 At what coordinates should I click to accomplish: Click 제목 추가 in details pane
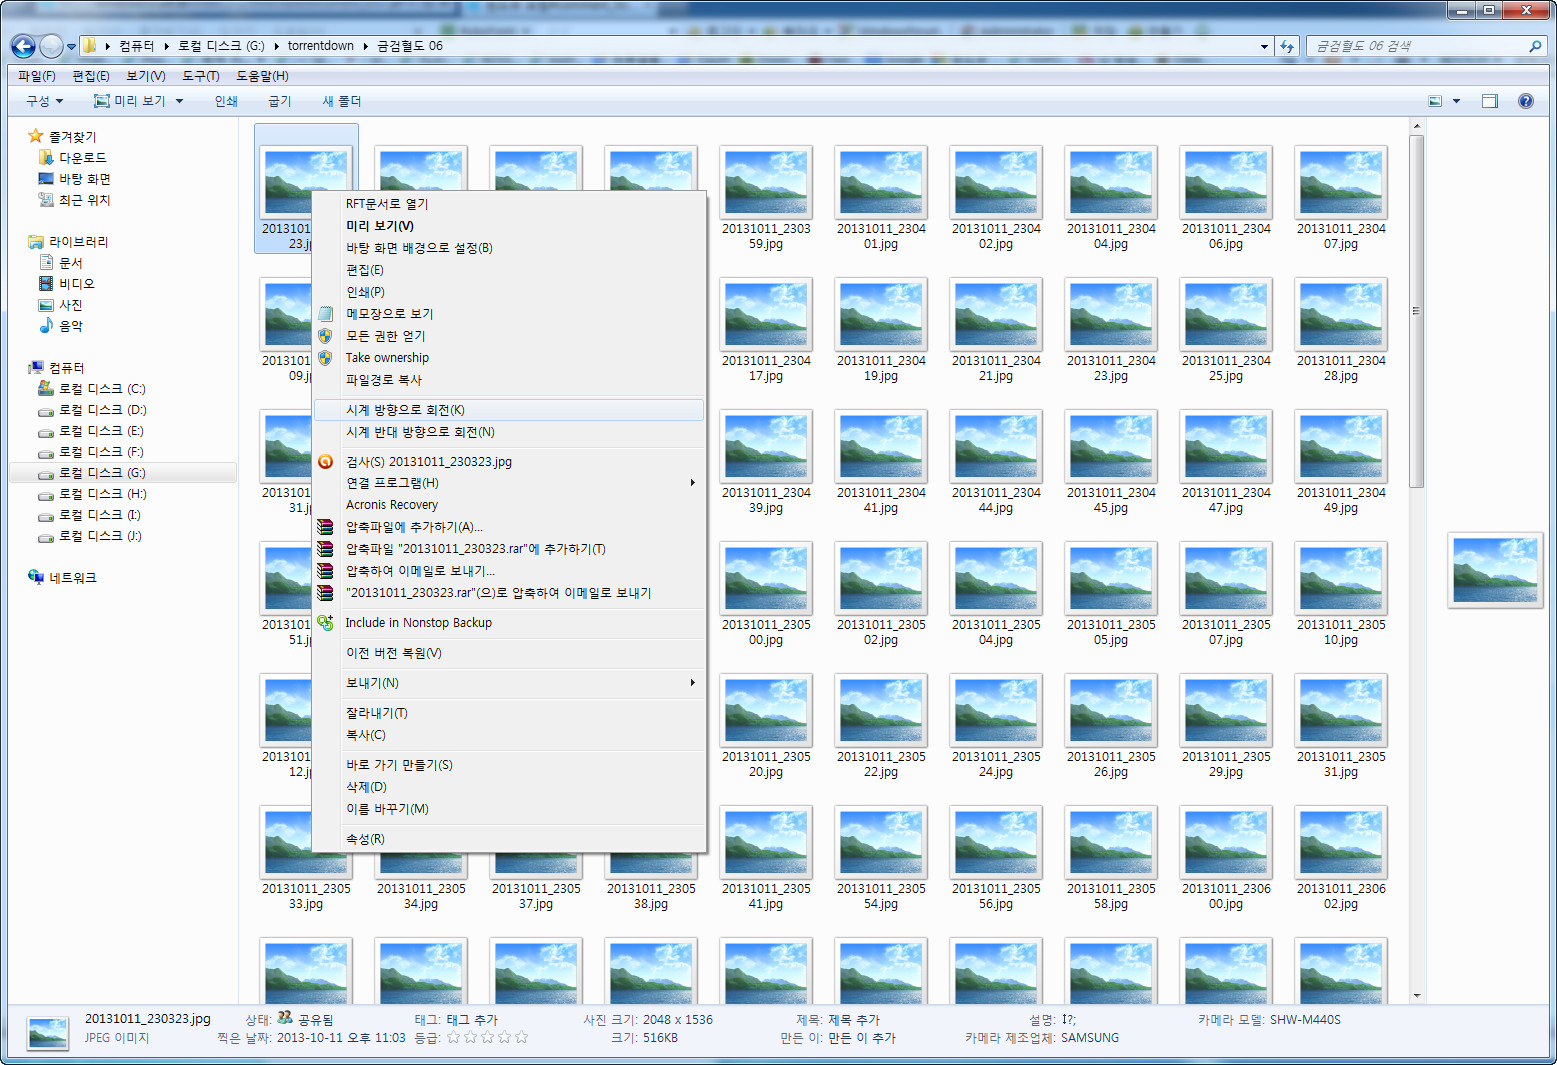pos(854,1020)
